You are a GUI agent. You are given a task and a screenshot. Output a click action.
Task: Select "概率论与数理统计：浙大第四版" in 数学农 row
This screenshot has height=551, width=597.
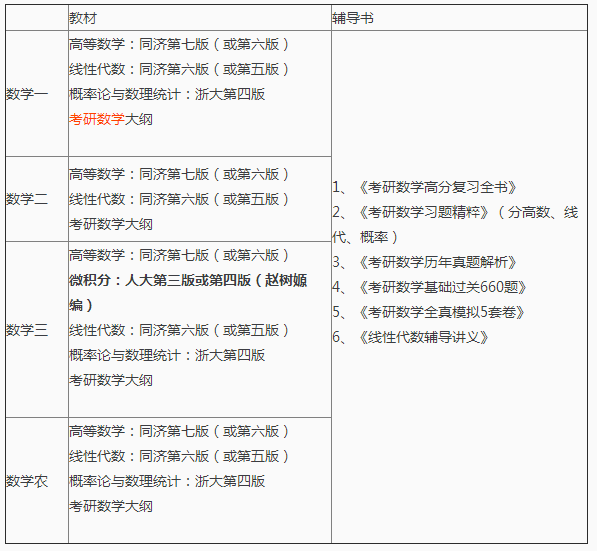pos(167,481)
